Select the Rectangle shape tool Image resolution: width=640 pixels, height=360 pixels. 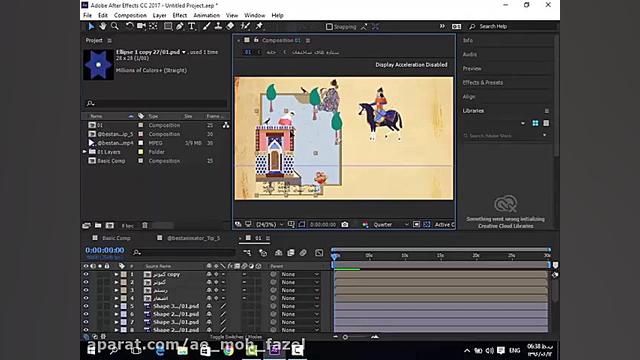point(168,26)
